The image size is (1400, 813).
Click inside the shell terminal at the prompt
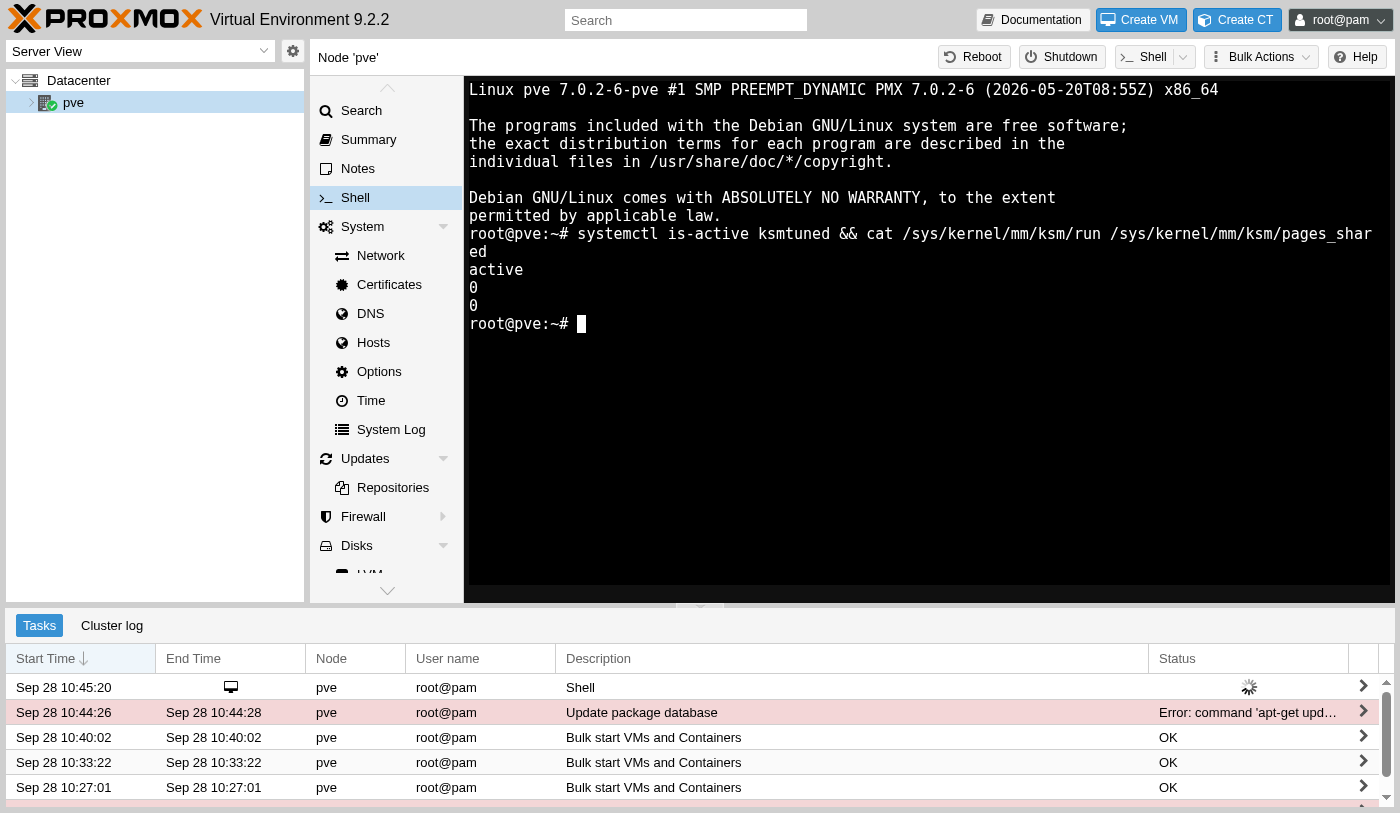(x=581, y=324)
